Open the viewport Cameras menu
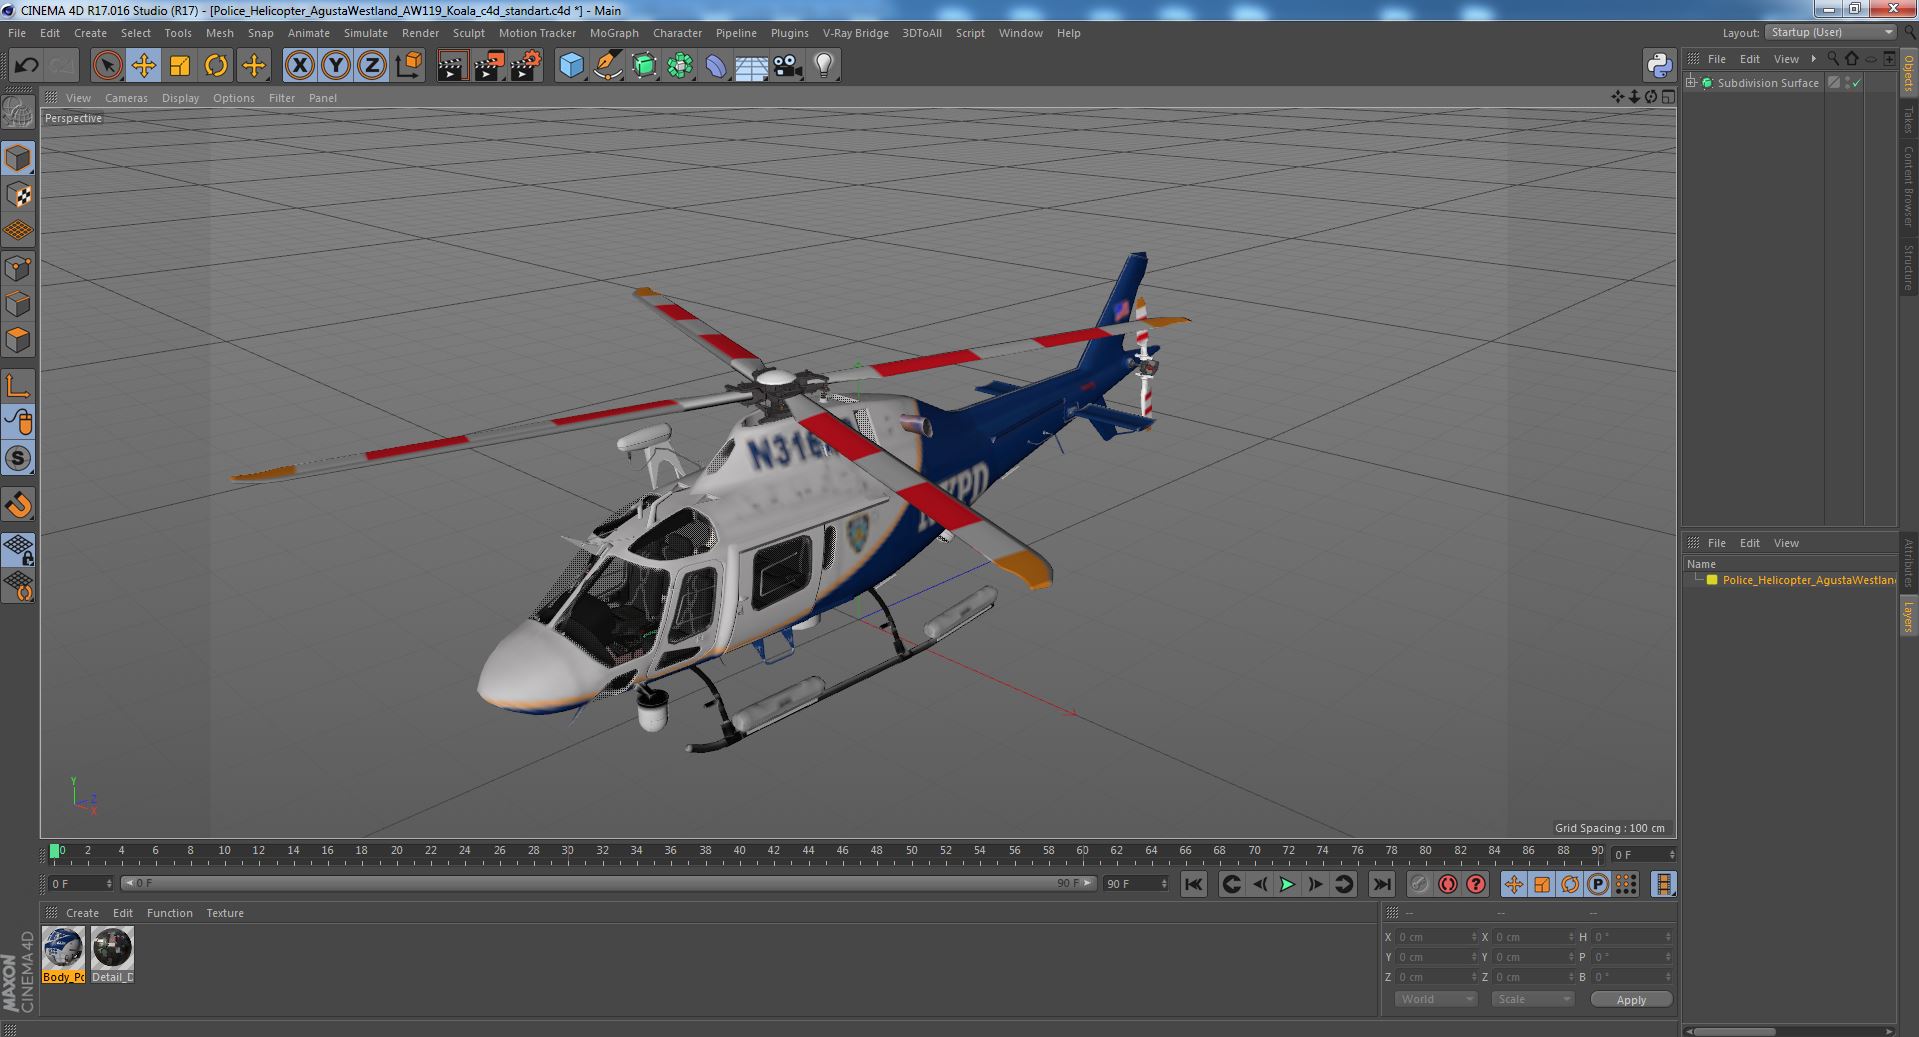The image size is (1919, 1037). tap(126, 98)
